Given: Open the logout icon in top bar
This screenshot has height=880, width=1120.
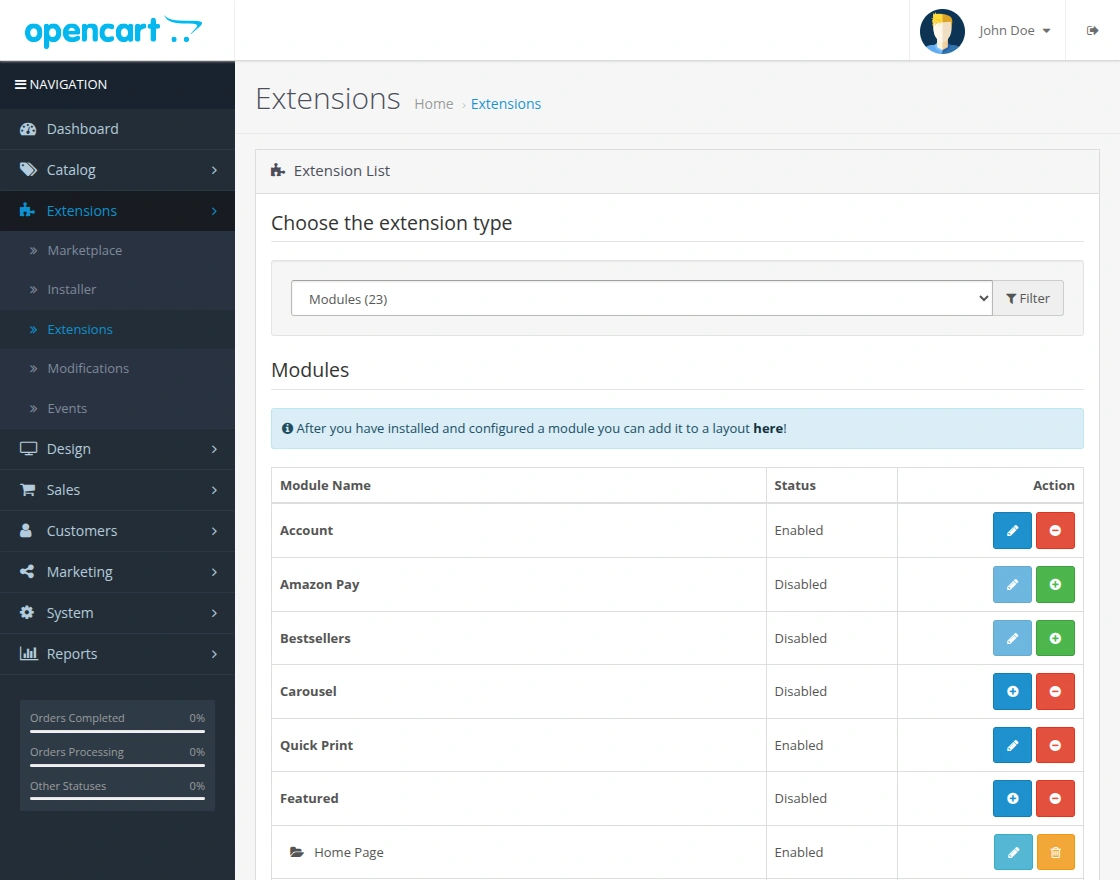Looking at the screenshot, I should (1092, 30).
